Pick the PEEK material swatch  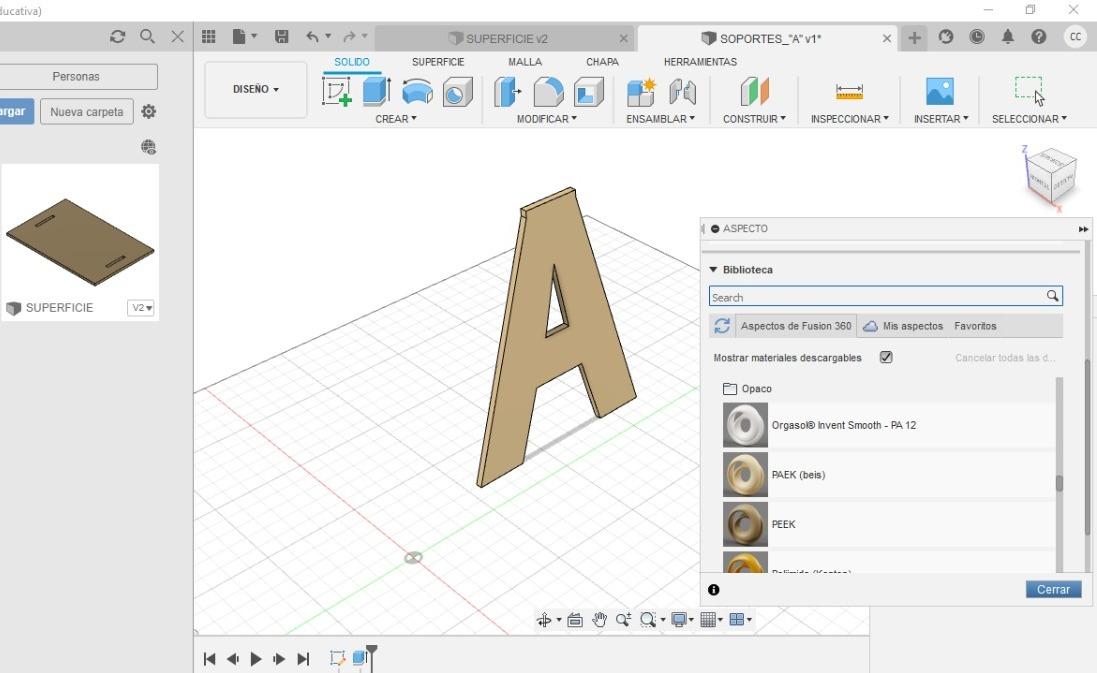(745, 524)
